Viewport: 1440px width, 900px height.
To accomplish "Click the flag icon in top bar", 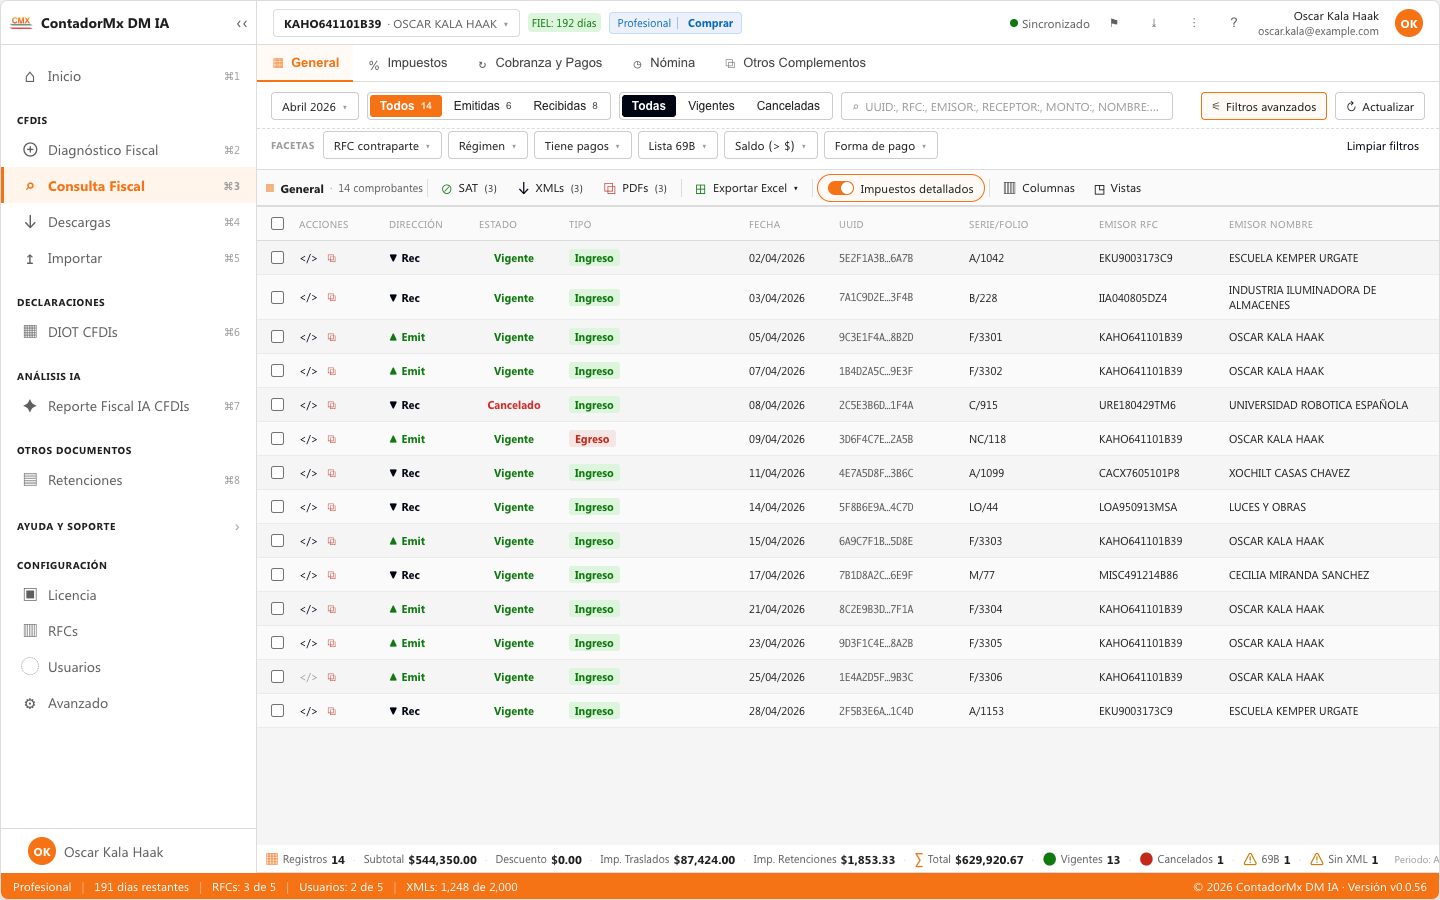I will point(1114,23).
